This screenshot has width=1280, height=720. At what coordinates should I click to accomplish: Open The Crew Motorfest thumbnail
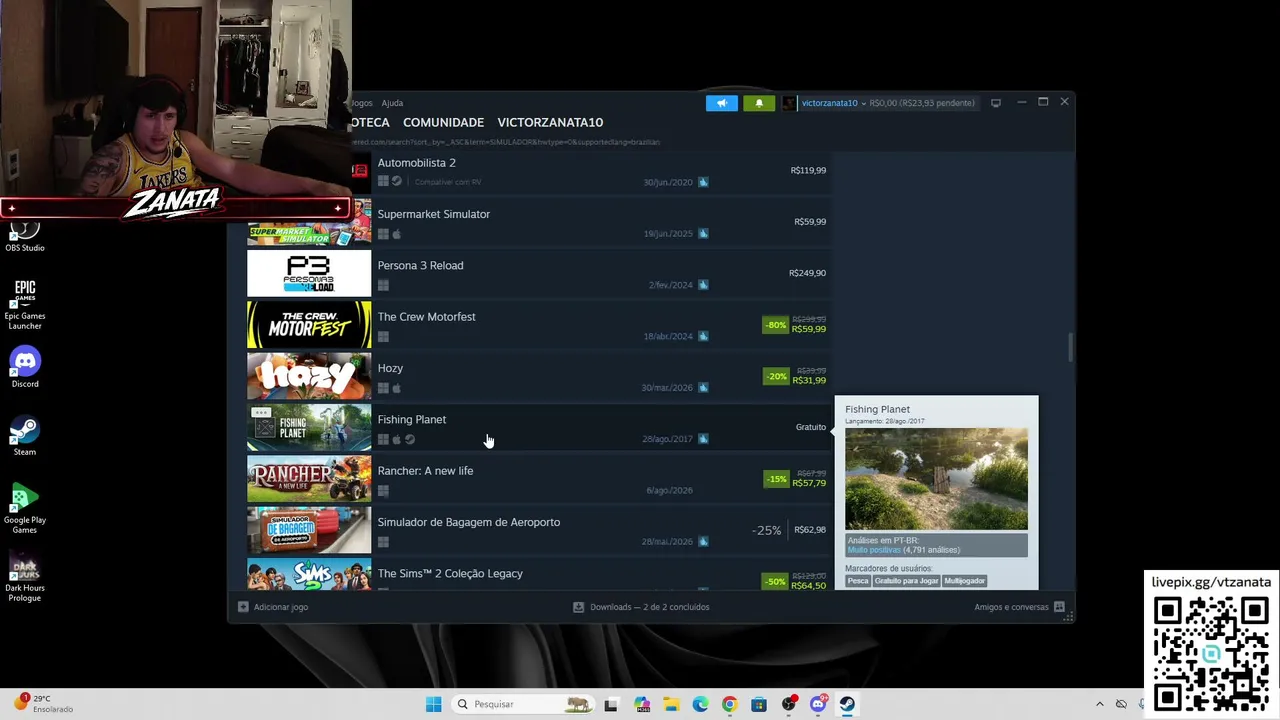pyautogui.click(x=309, y=325)
